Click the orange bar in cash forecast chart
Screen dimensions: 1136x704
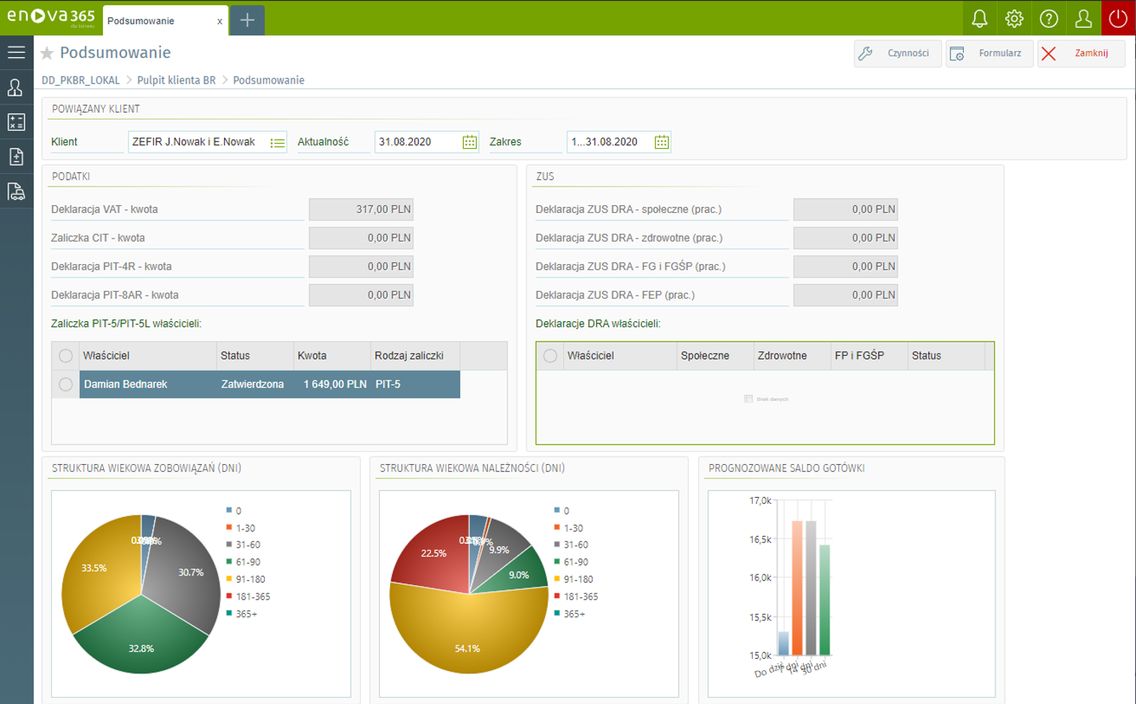(x=797, y=587)
